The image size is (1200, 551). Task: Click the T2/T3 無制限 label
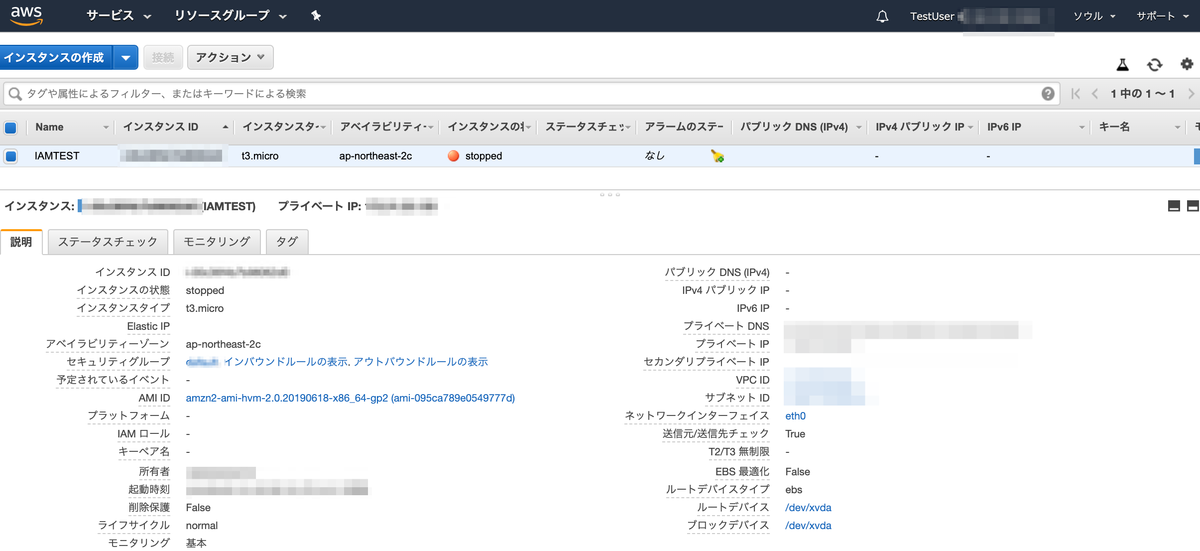pos(738,452)
